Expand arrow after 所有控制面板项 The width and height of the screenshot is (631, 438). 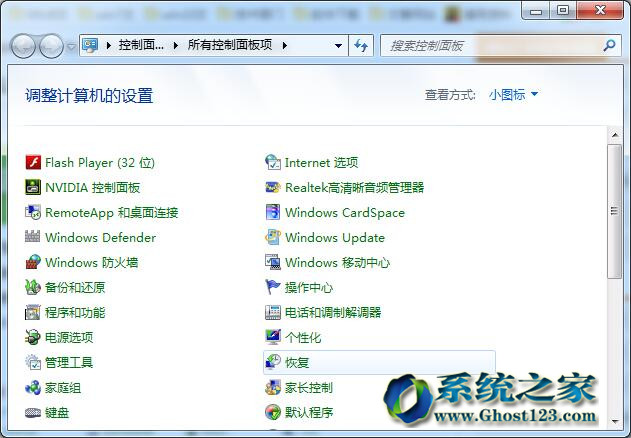[285, 45]
